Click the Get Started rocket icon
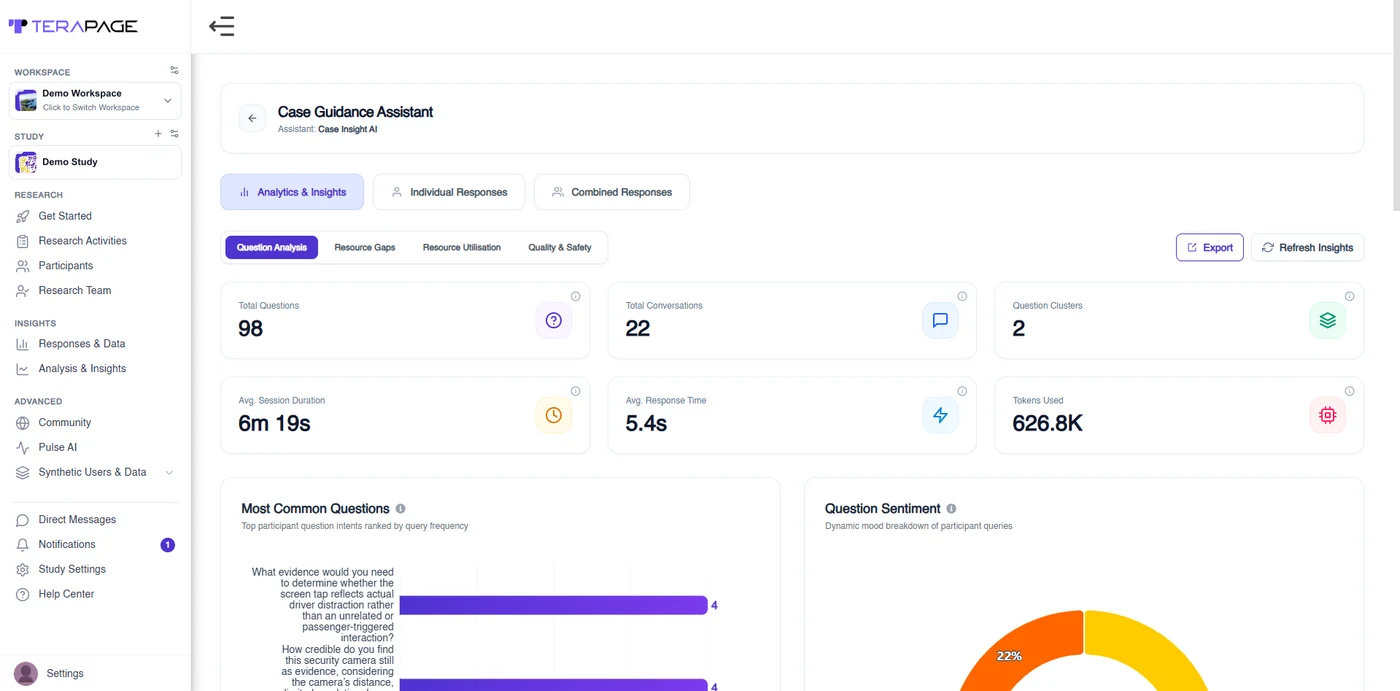The height and width of the screenshot is (691, 1400). pyautogui.click(x=22, y=216)
